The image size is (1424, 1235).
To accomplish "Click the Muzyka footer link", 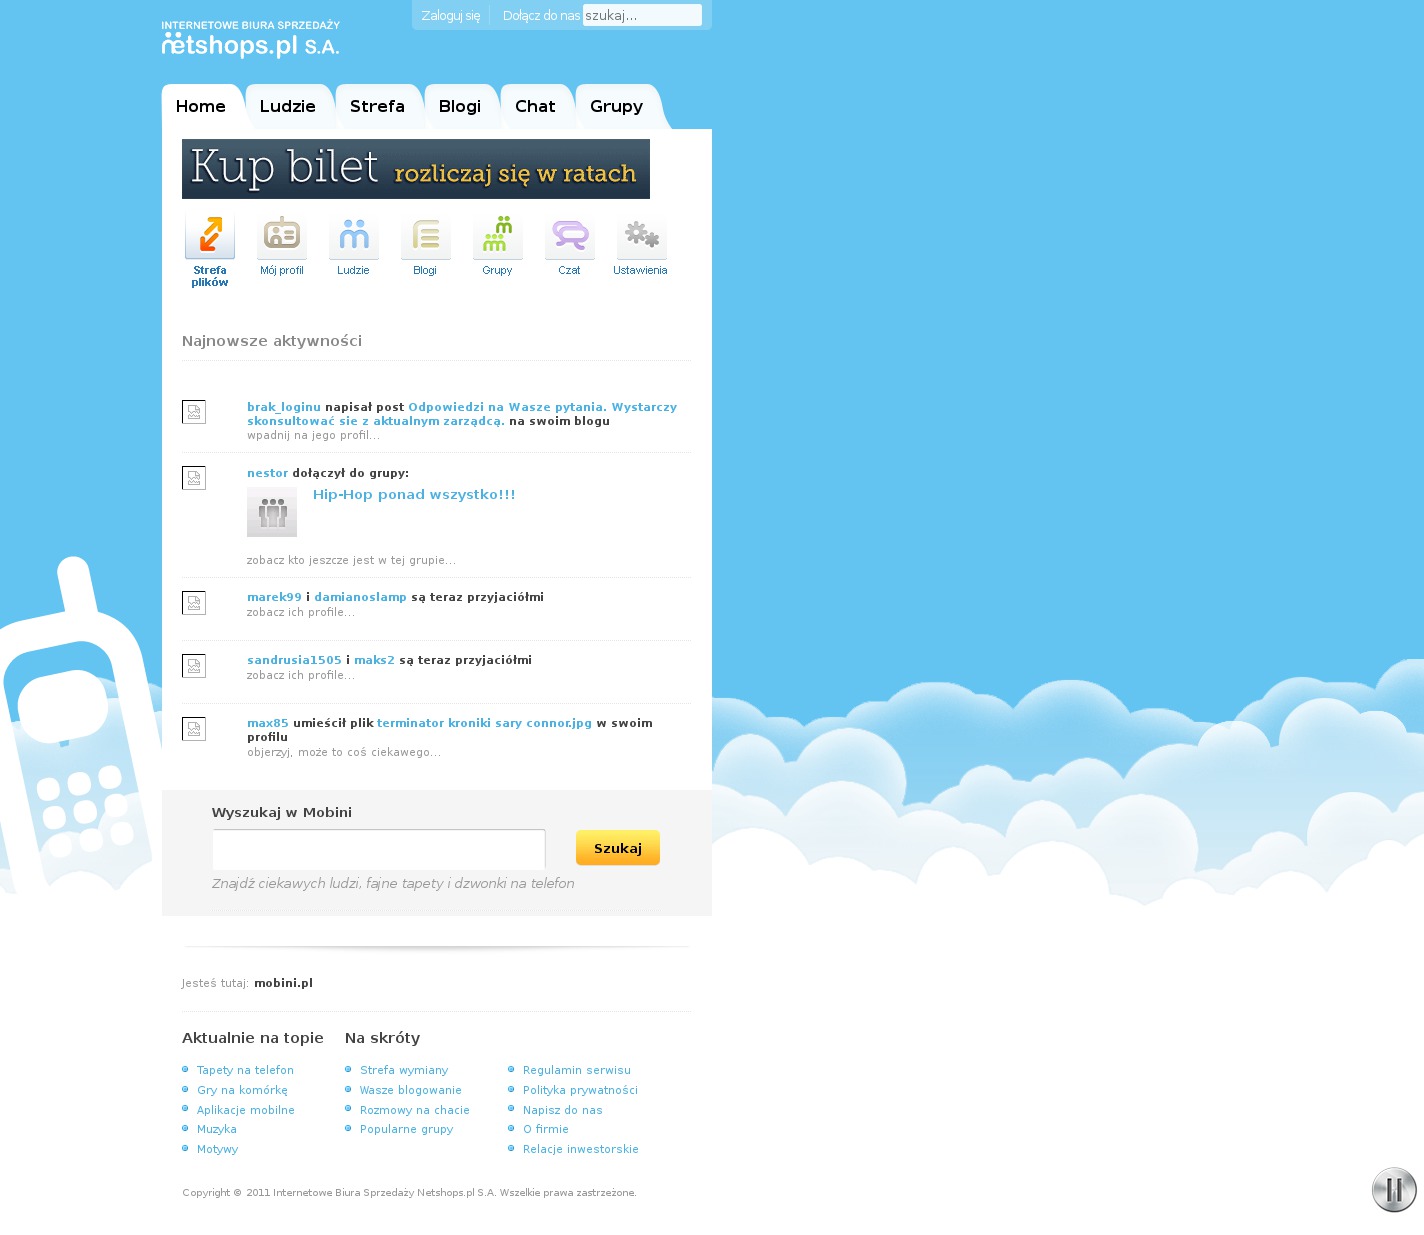I will [x=217, y=1129].
